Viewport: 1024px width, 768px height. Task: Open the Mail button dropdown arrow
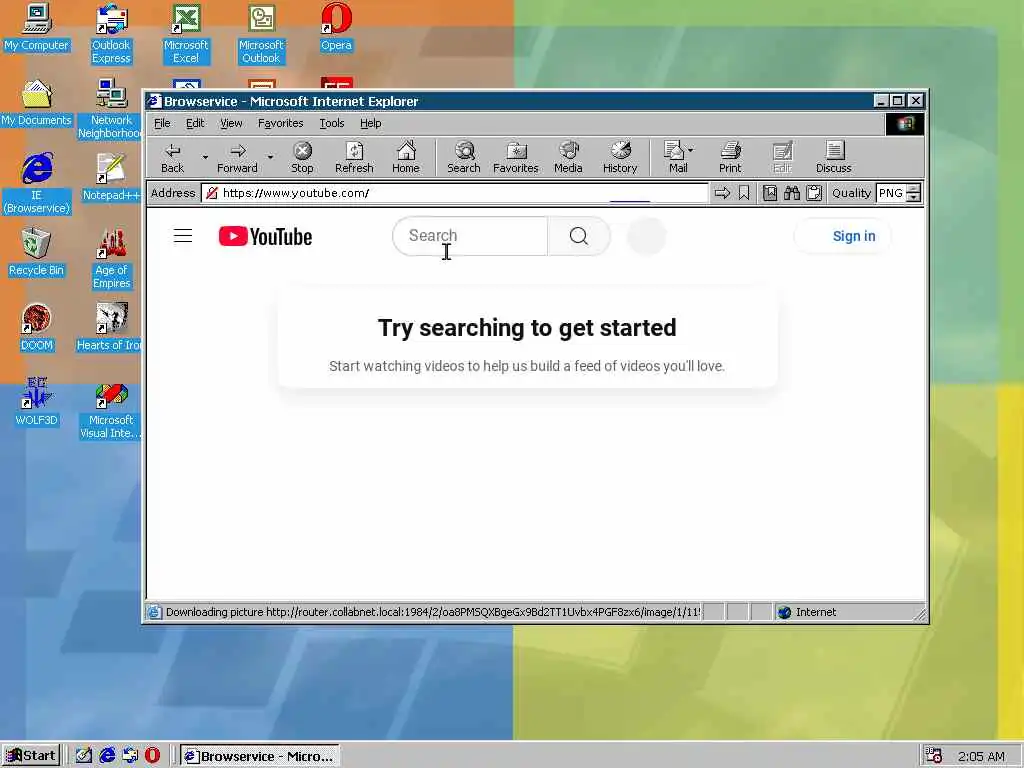pos(691,150)
